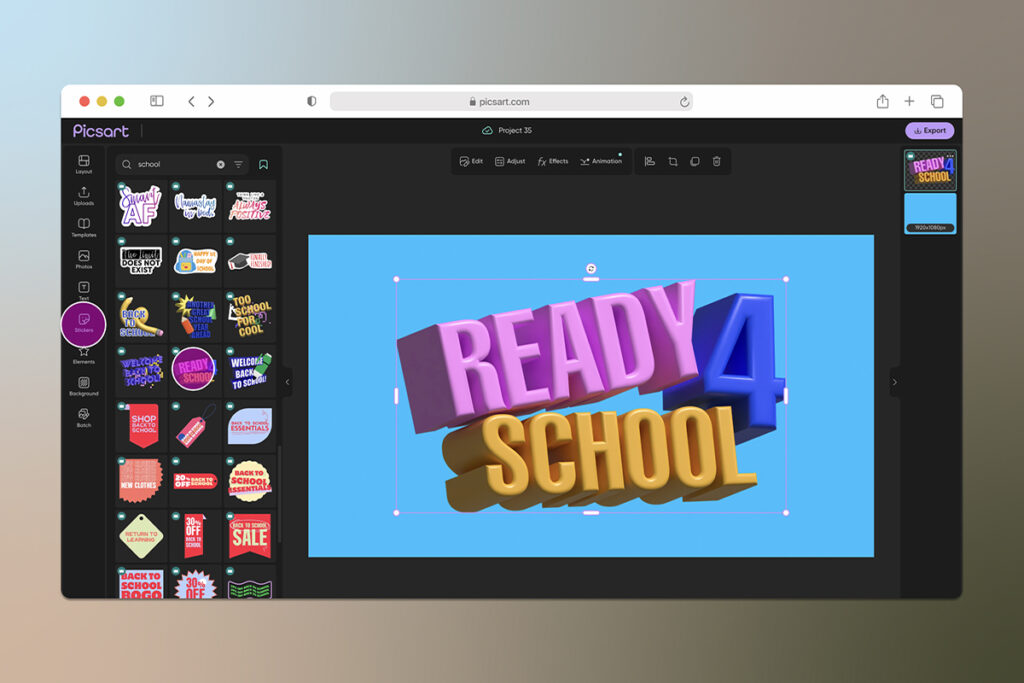This screenshot has height=683, width=1024.
Task: Open the Animation tab
Action: click(601, 161)
